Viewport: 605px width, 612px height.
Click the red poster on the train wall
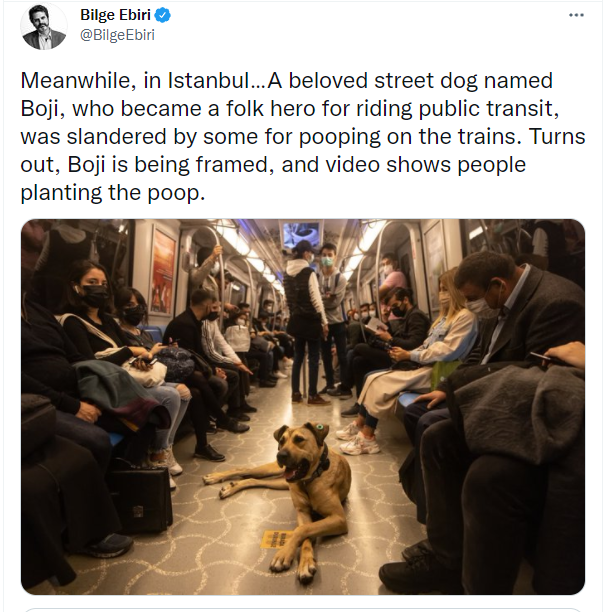[x=164, y=270]
